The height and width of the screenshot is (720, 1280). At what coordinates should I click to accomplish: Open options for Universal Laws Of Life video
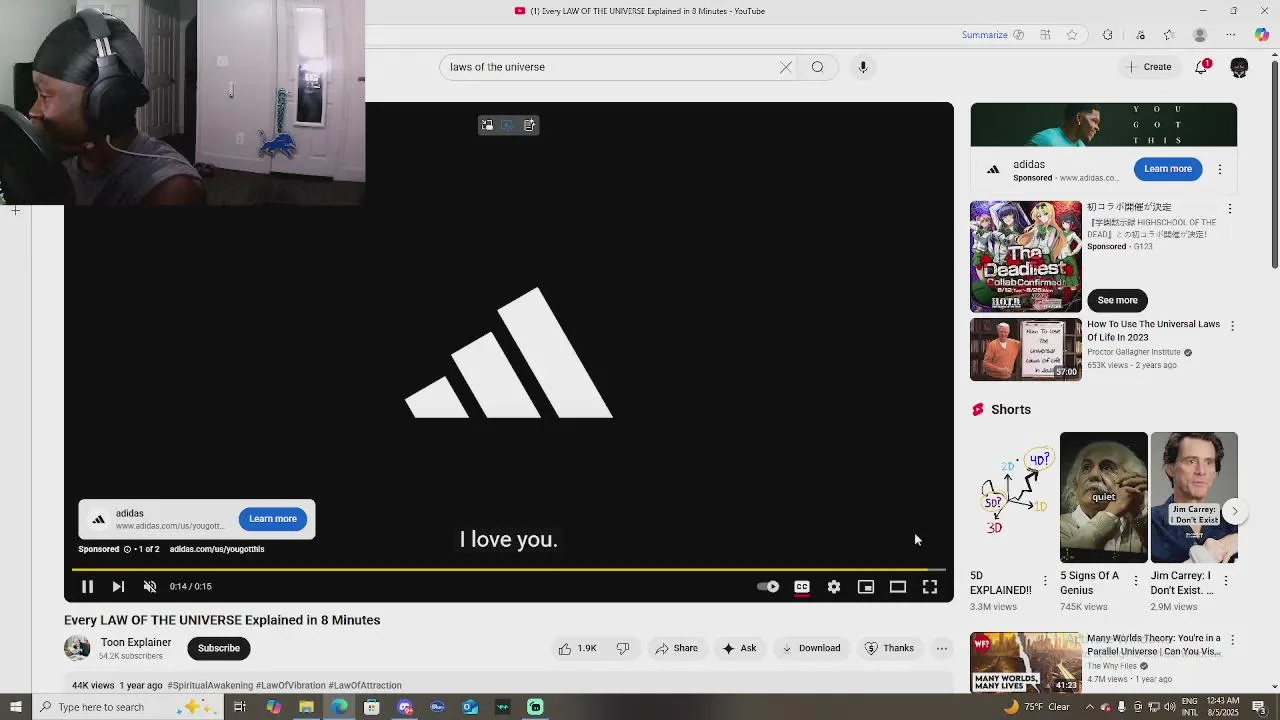coord(1232,327)
